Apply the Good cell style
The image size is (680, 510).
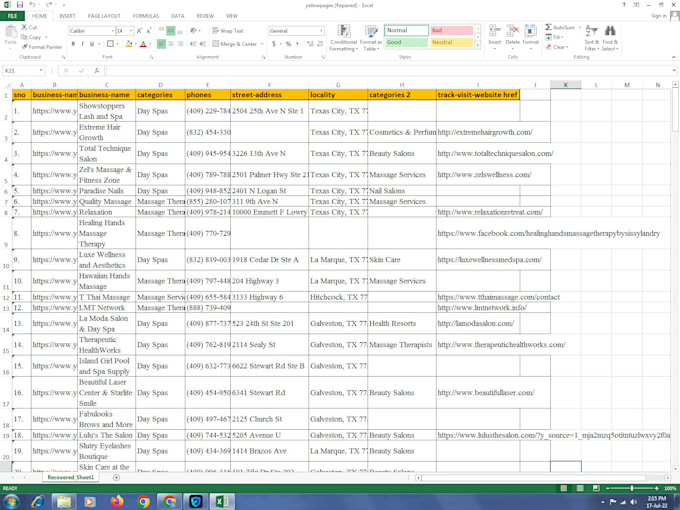point(406,42)
